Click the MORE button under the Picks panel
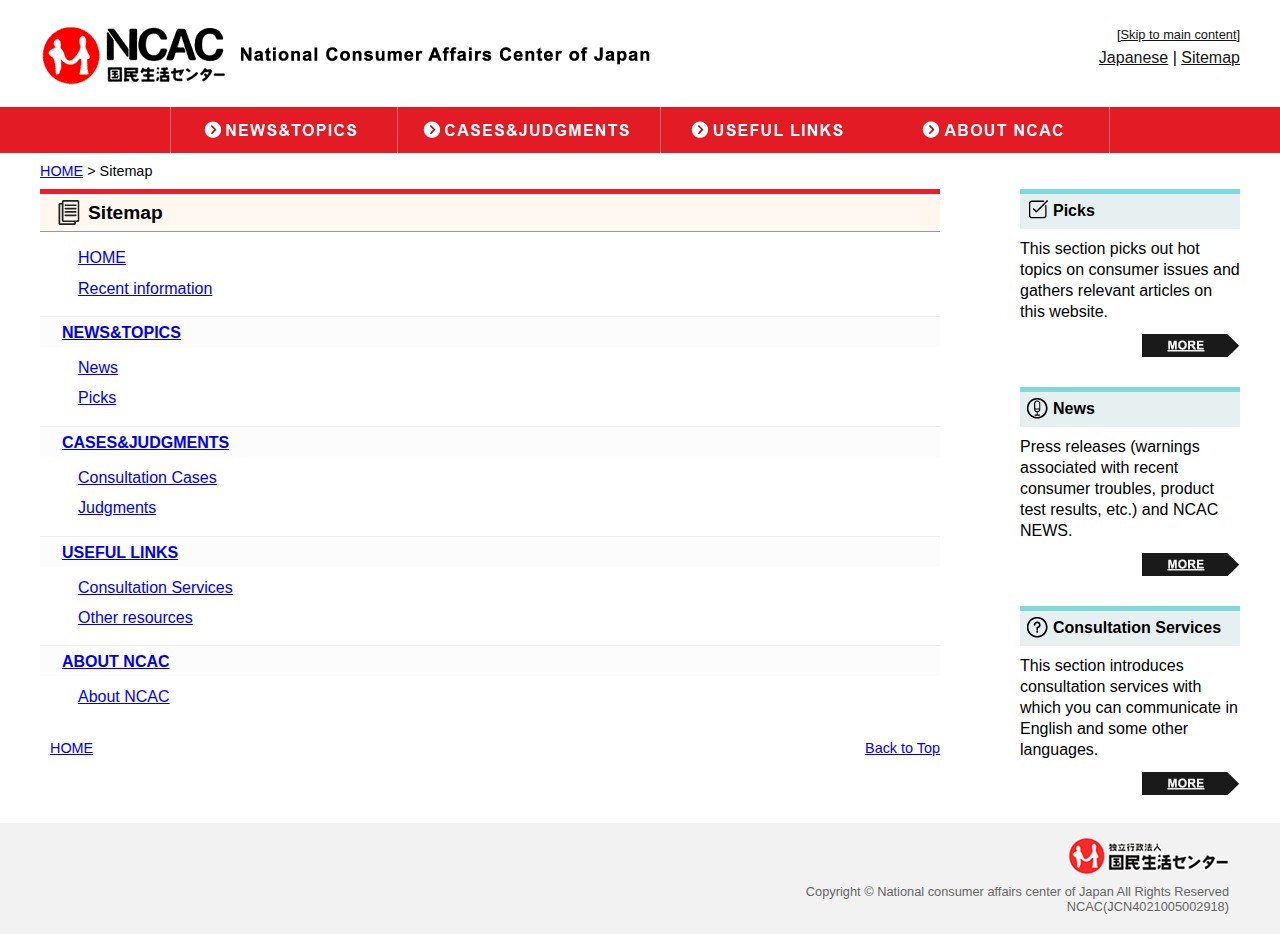The height and width of the screenshot is (934, 1280). 1190,345
